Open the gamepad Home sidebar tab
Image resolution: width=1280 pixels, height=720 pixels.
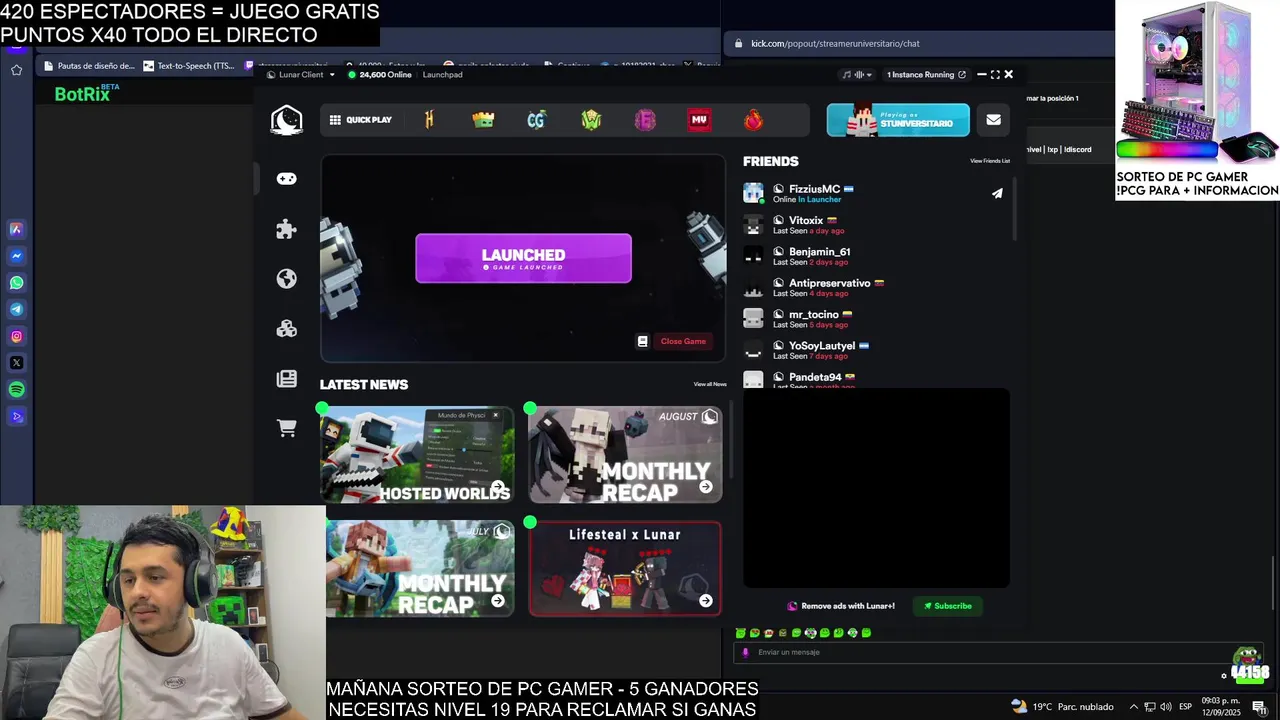287,178
